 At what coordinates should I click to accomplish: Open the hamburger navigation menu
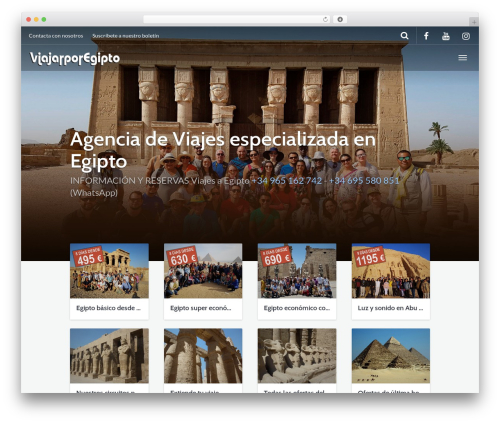(x=462, y=58)
